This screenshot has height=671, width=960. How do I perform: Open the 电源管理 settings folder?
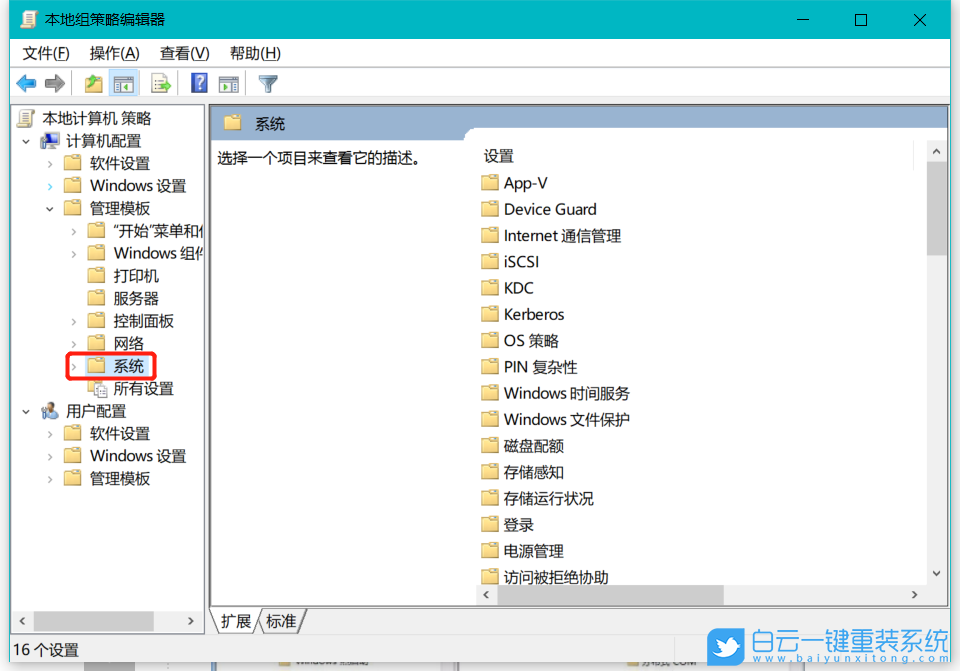pos(533,550)
